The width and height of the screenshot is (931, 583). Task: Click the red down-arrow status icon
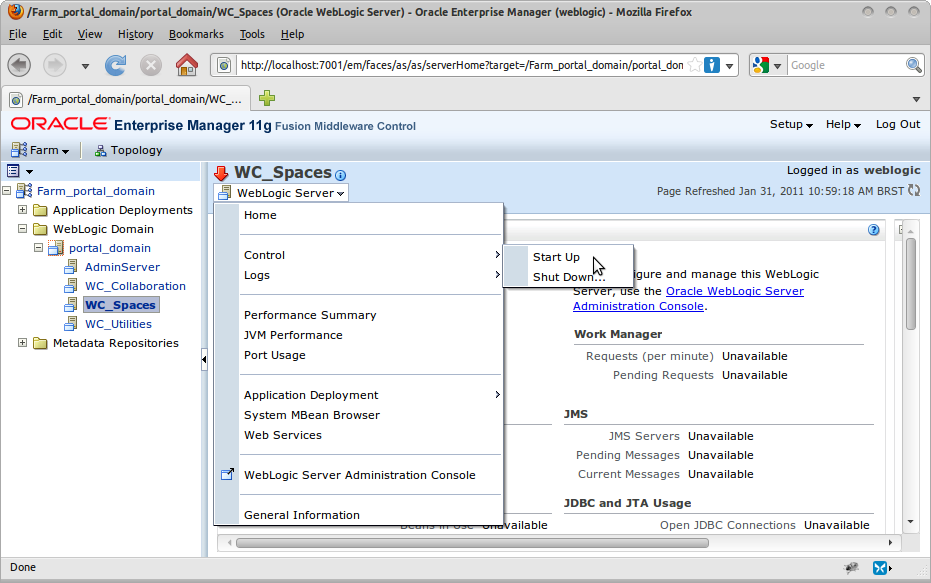pyautogui.click(x=221, y=173)
